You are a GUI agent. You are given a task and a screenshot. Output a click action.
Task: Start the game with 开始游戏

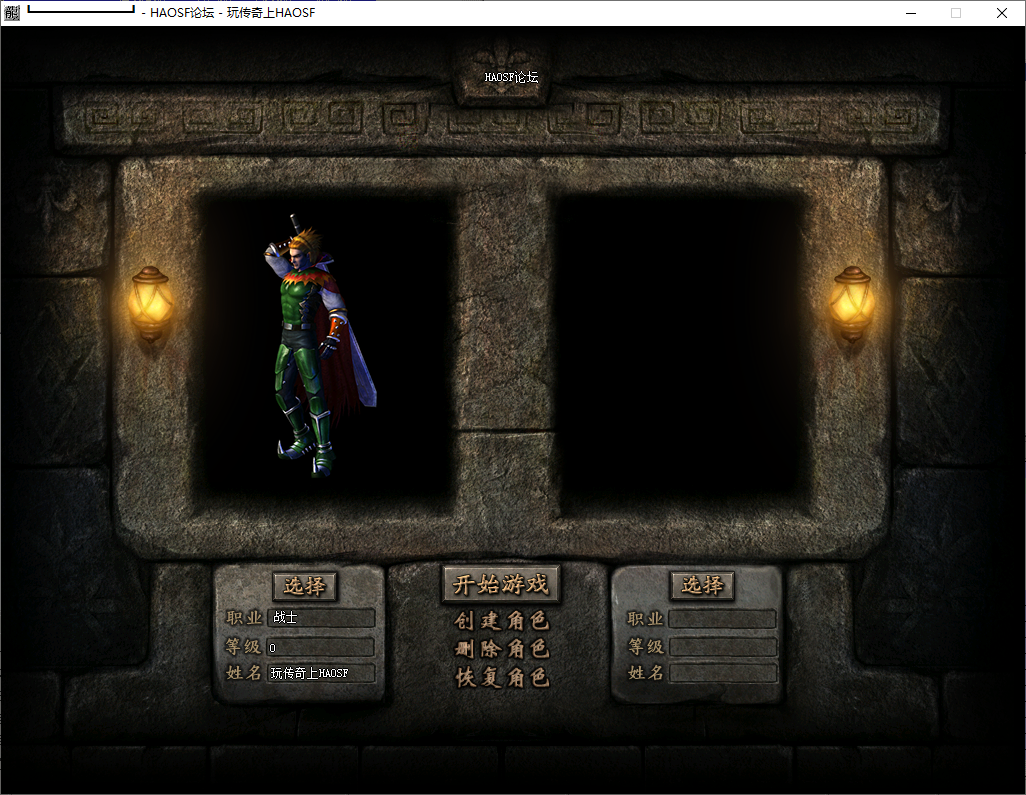click(x=501, y=585)
